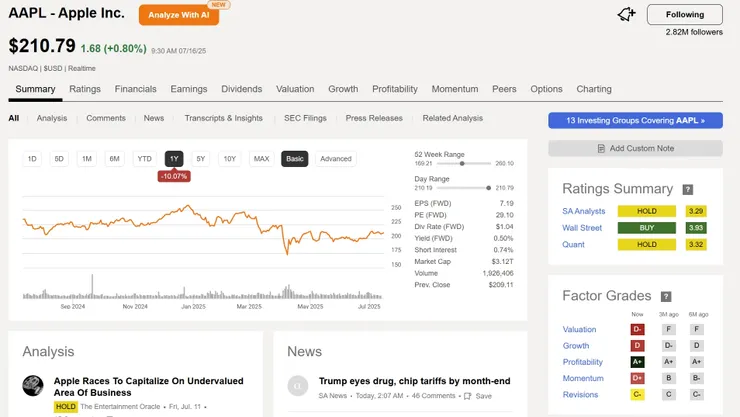740x417 pixels.
Task: Go to the Growth tab
Action: [343, 89]
